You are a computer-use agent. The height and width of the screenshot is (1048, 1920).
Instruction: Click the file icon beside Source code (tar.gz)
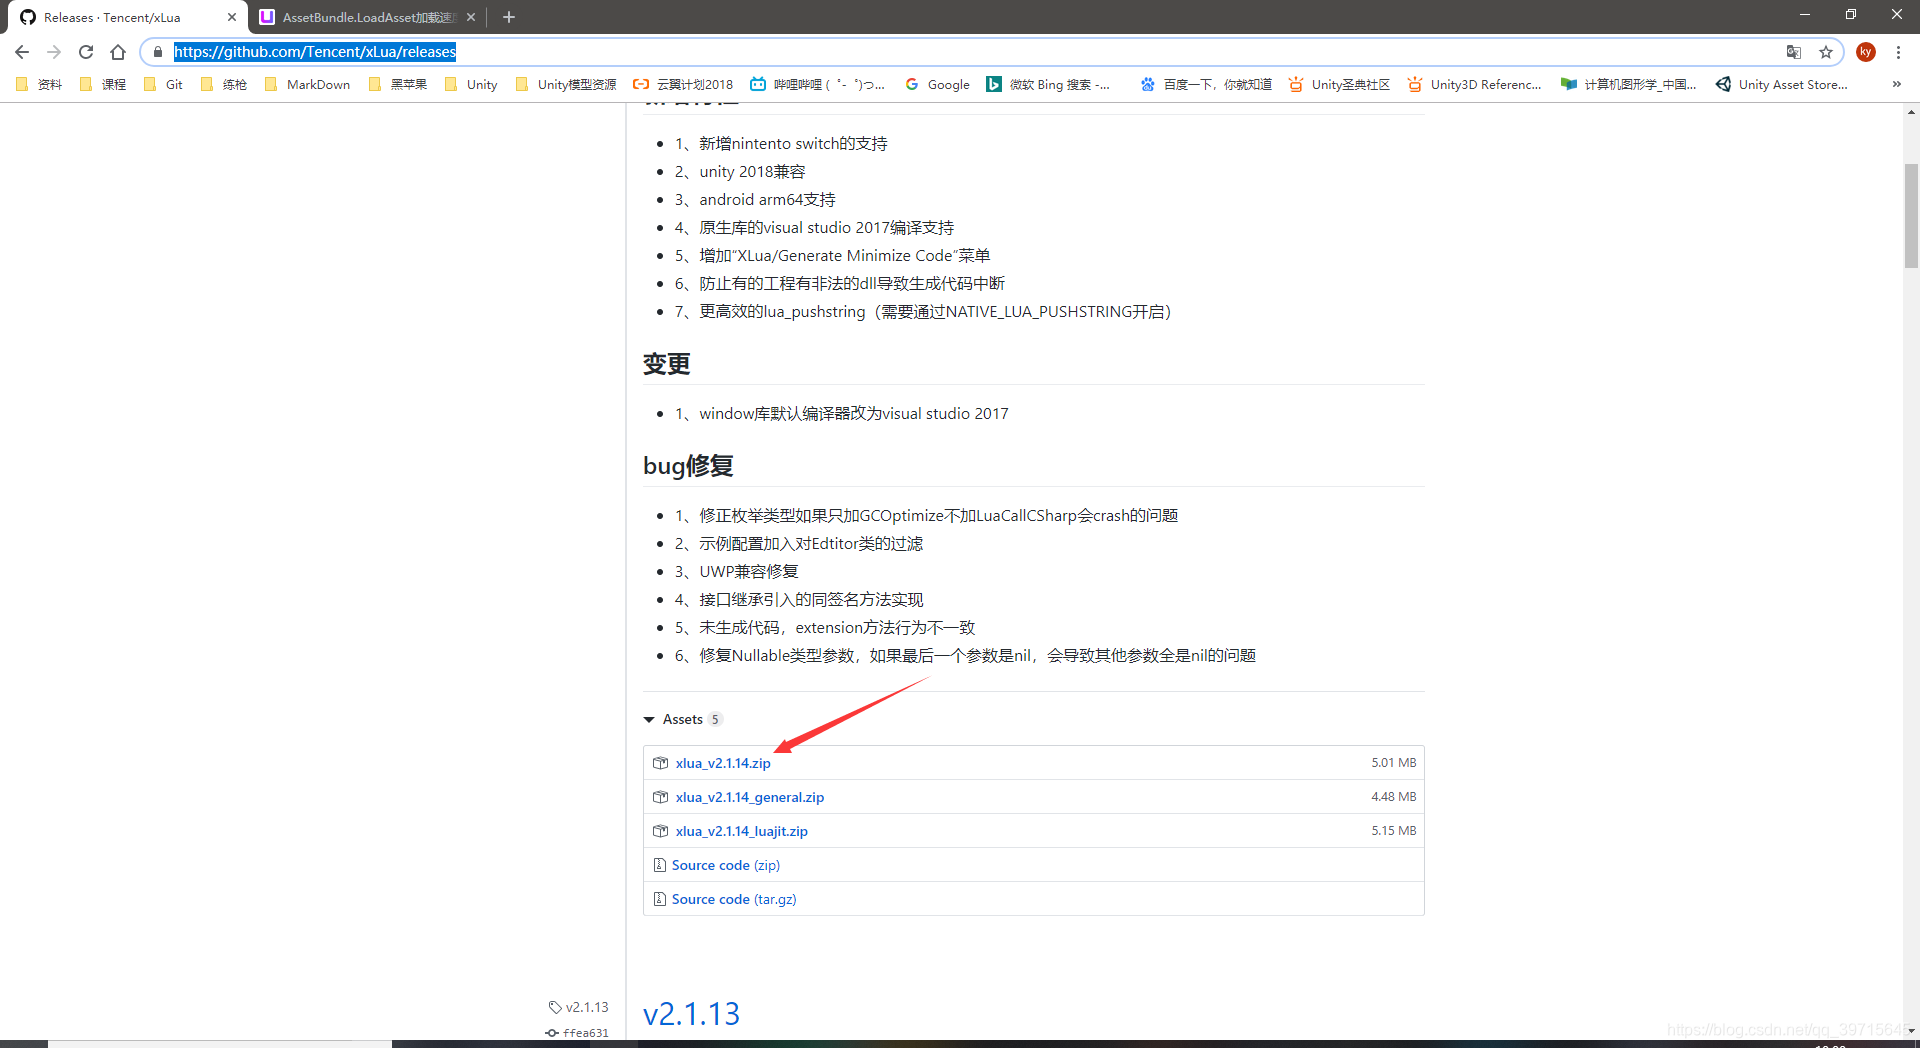[x=659, y=899]
